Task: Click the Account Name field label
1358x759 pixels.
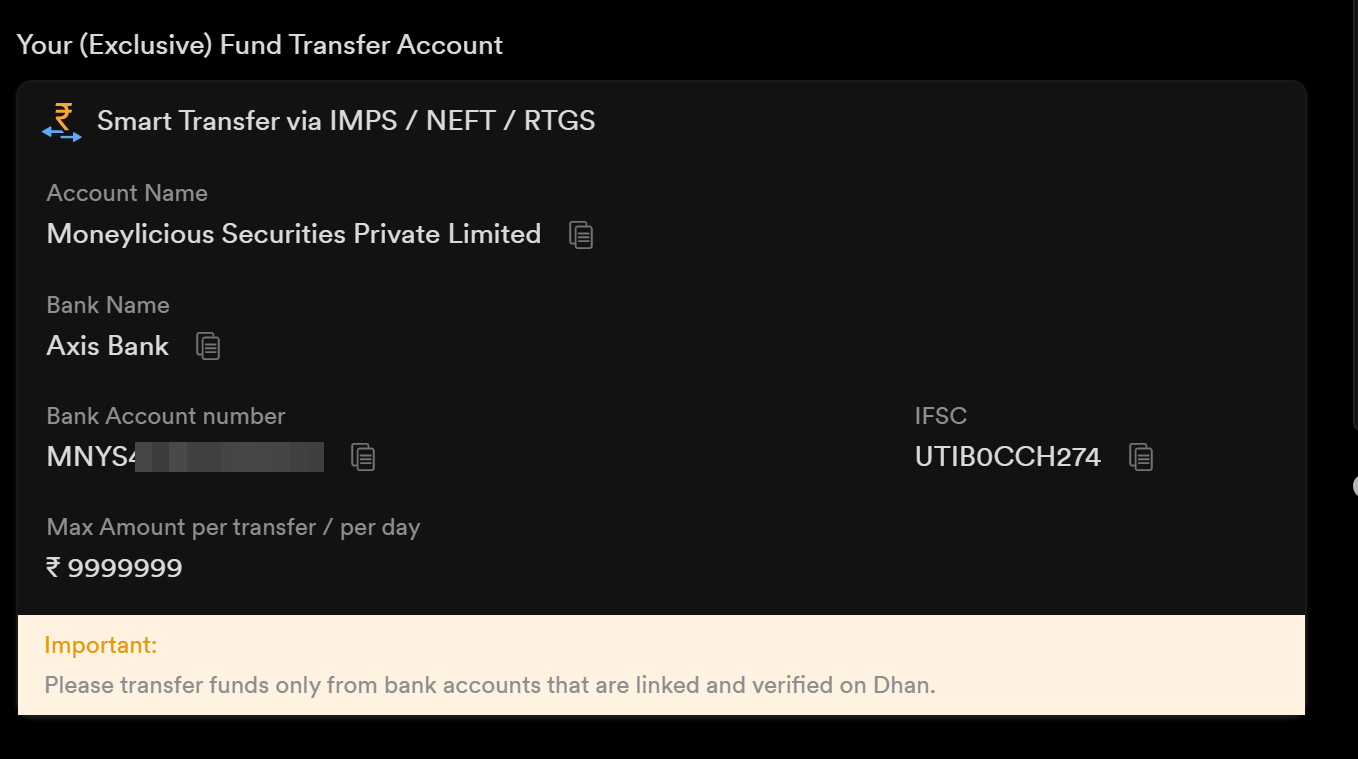Action: 127,193
